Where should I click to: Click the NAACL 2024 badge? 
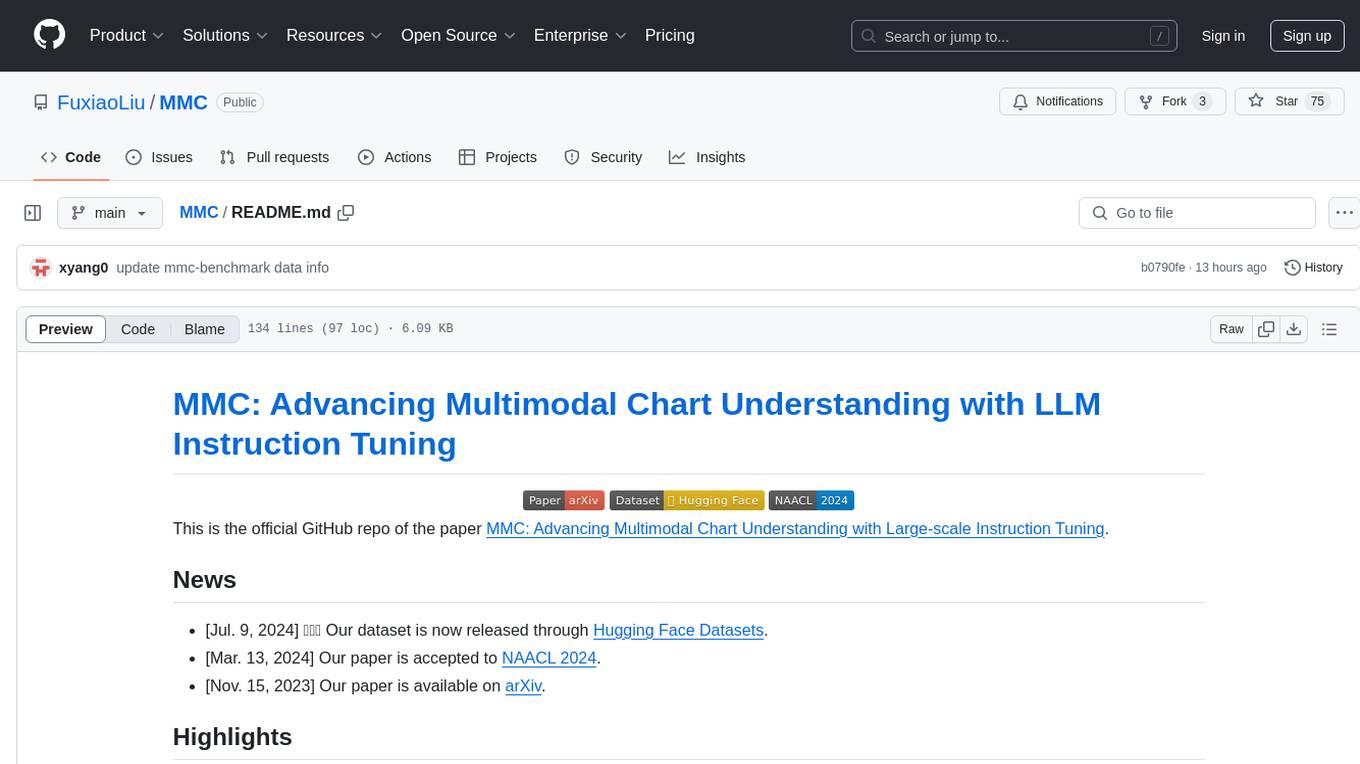pyautogui.click(x=811, y=500)
